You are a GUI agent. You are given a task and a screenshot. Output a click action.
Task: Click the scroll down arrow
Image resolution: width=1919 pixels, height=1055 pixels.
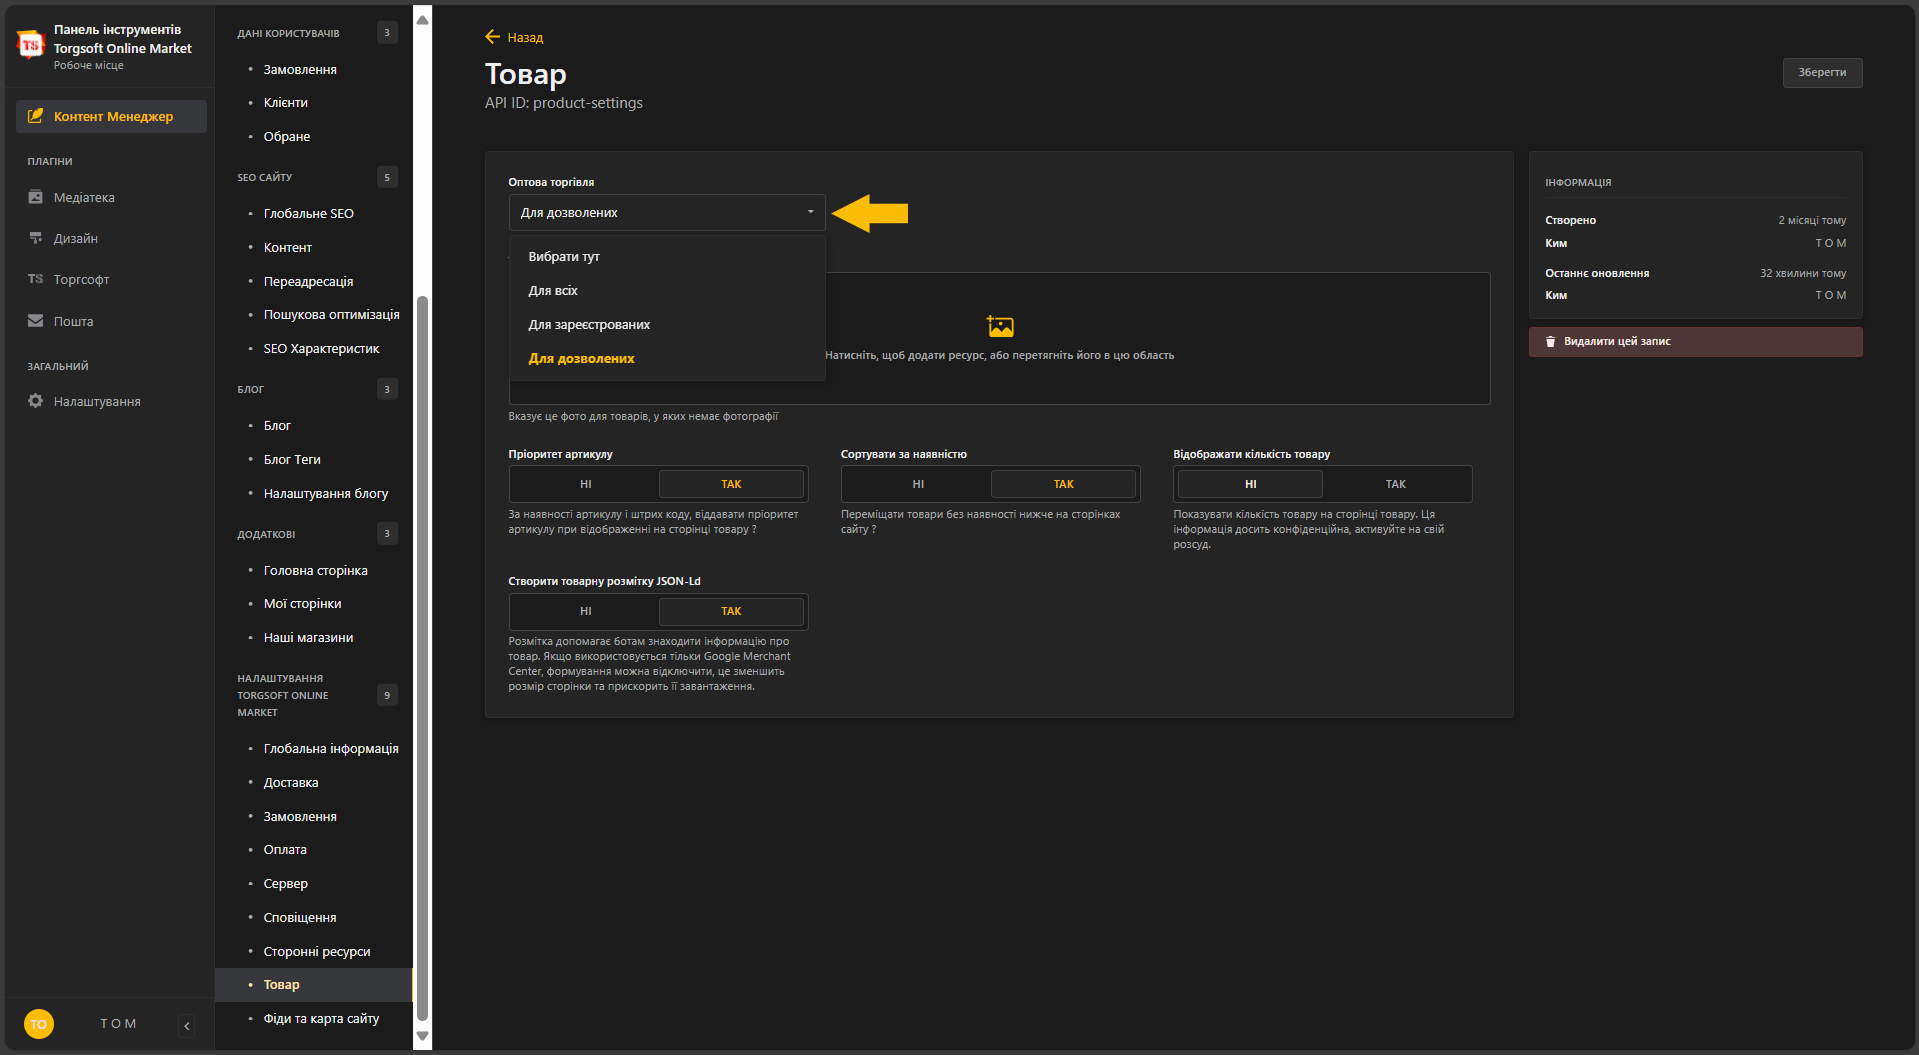pyautogui.click(x=423, y=1036)
